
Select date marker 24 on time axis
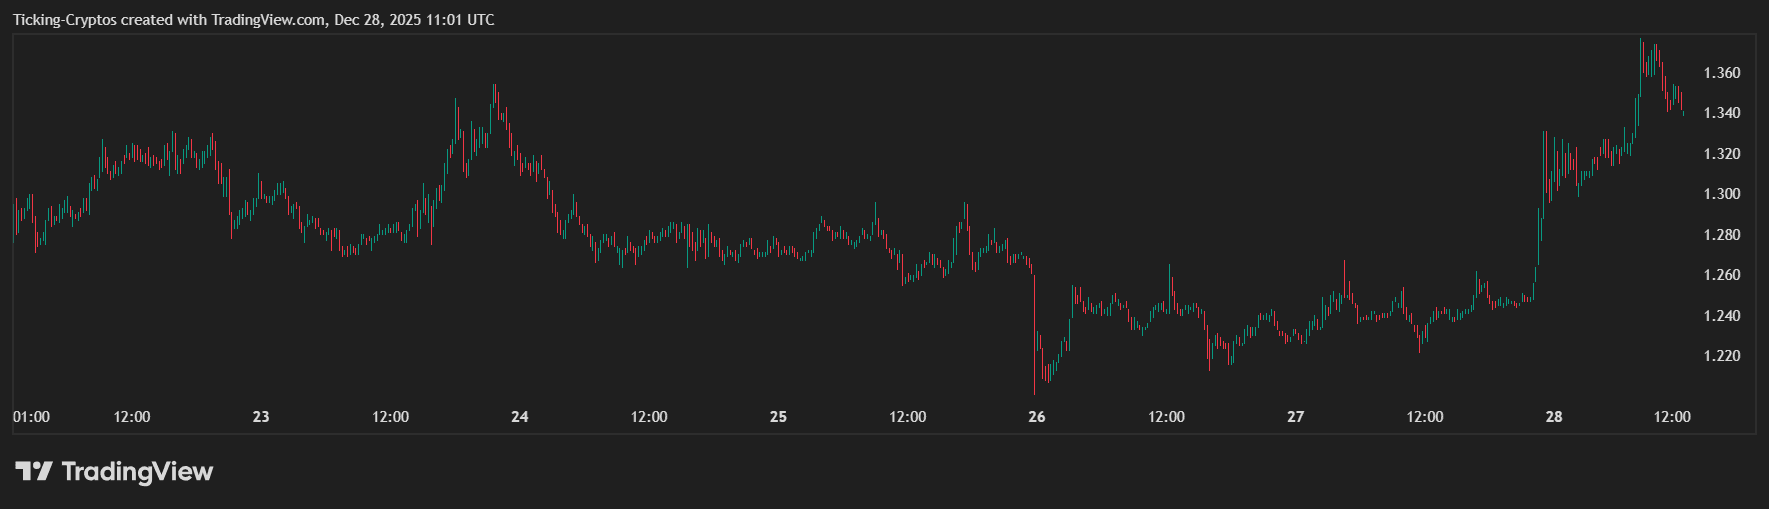coord(520,417)
